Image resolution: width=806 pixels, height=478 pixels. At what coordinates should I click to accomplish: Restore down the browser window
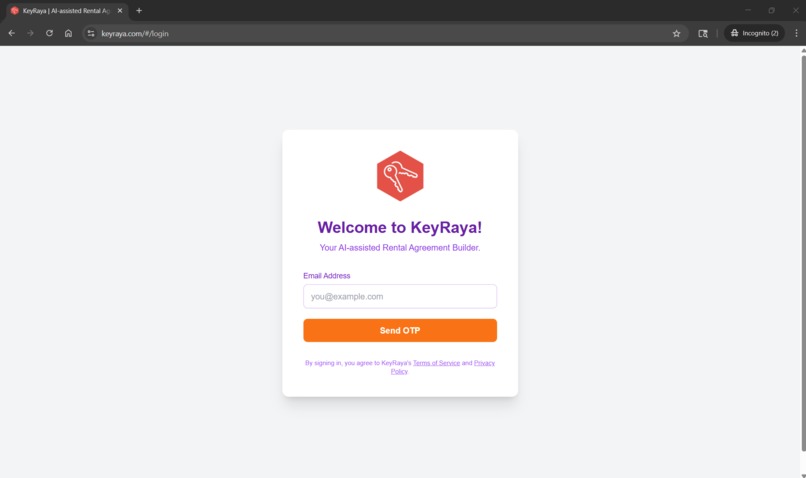tap(772, 10)
